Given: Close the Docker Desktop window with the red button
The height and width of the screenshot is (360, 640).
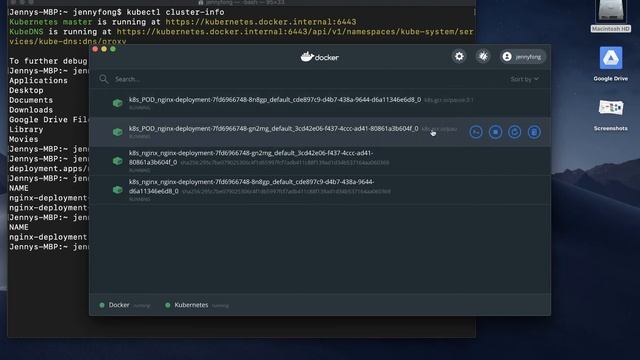Looking at the screenshot, I should point(95,49).
